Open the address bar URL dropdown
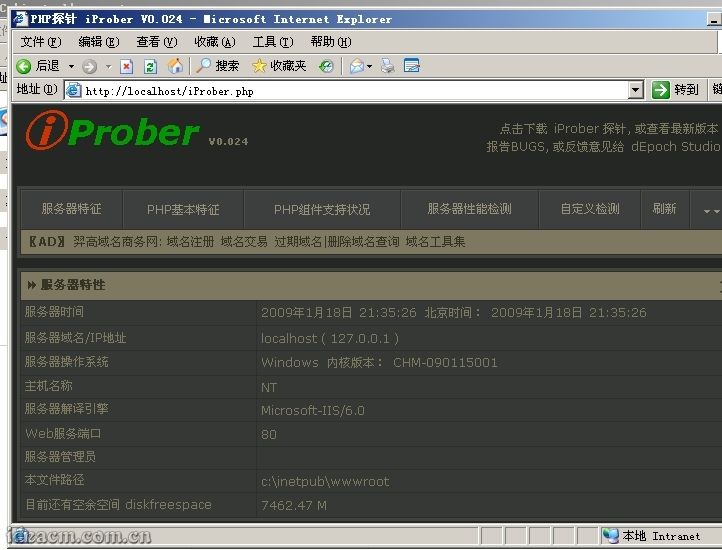The height and width of the screenshot is (550, 722). (x=636, y=90)
